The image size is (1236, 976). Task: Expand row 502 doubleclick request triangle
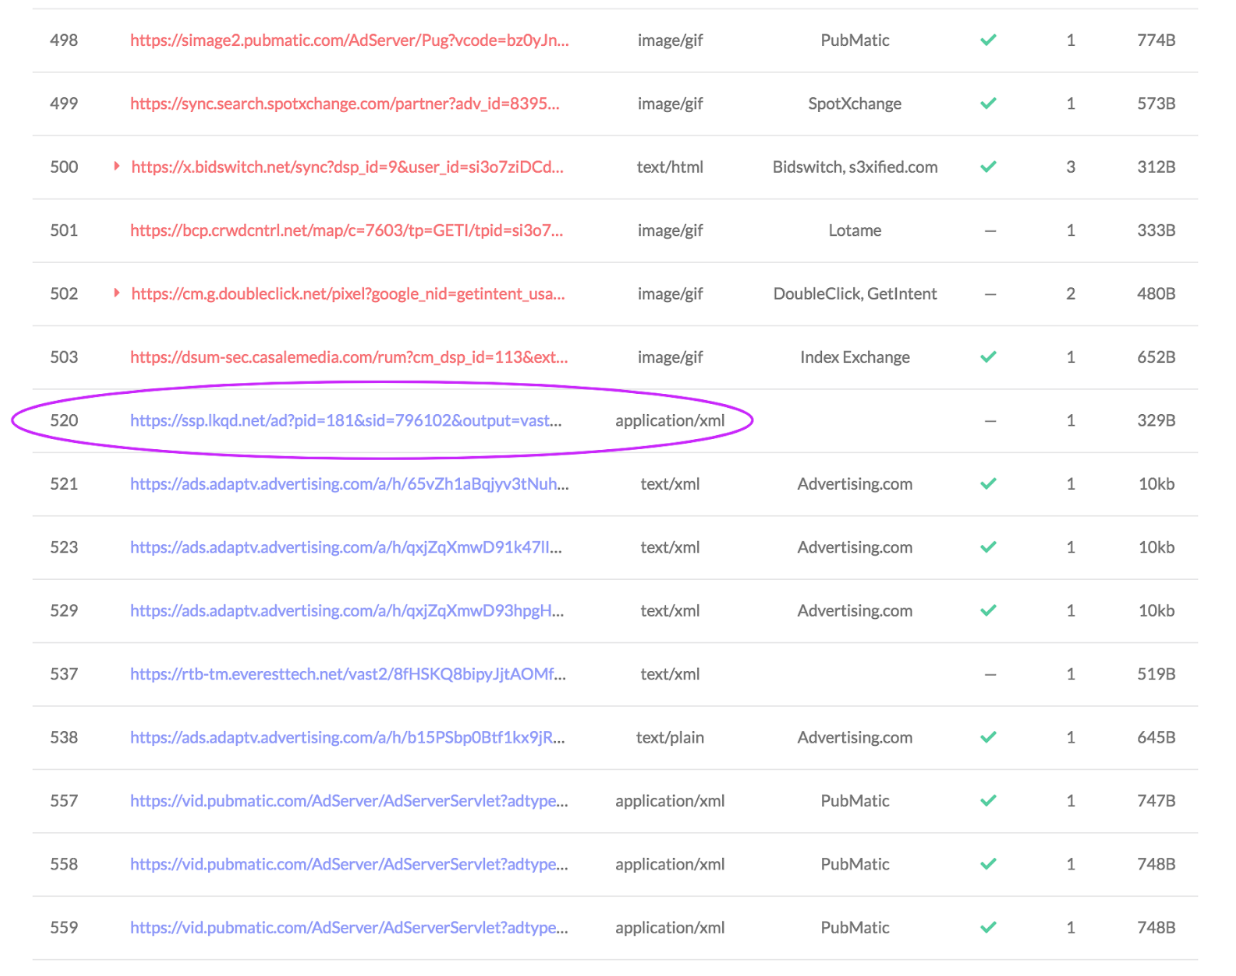(117, 293)
